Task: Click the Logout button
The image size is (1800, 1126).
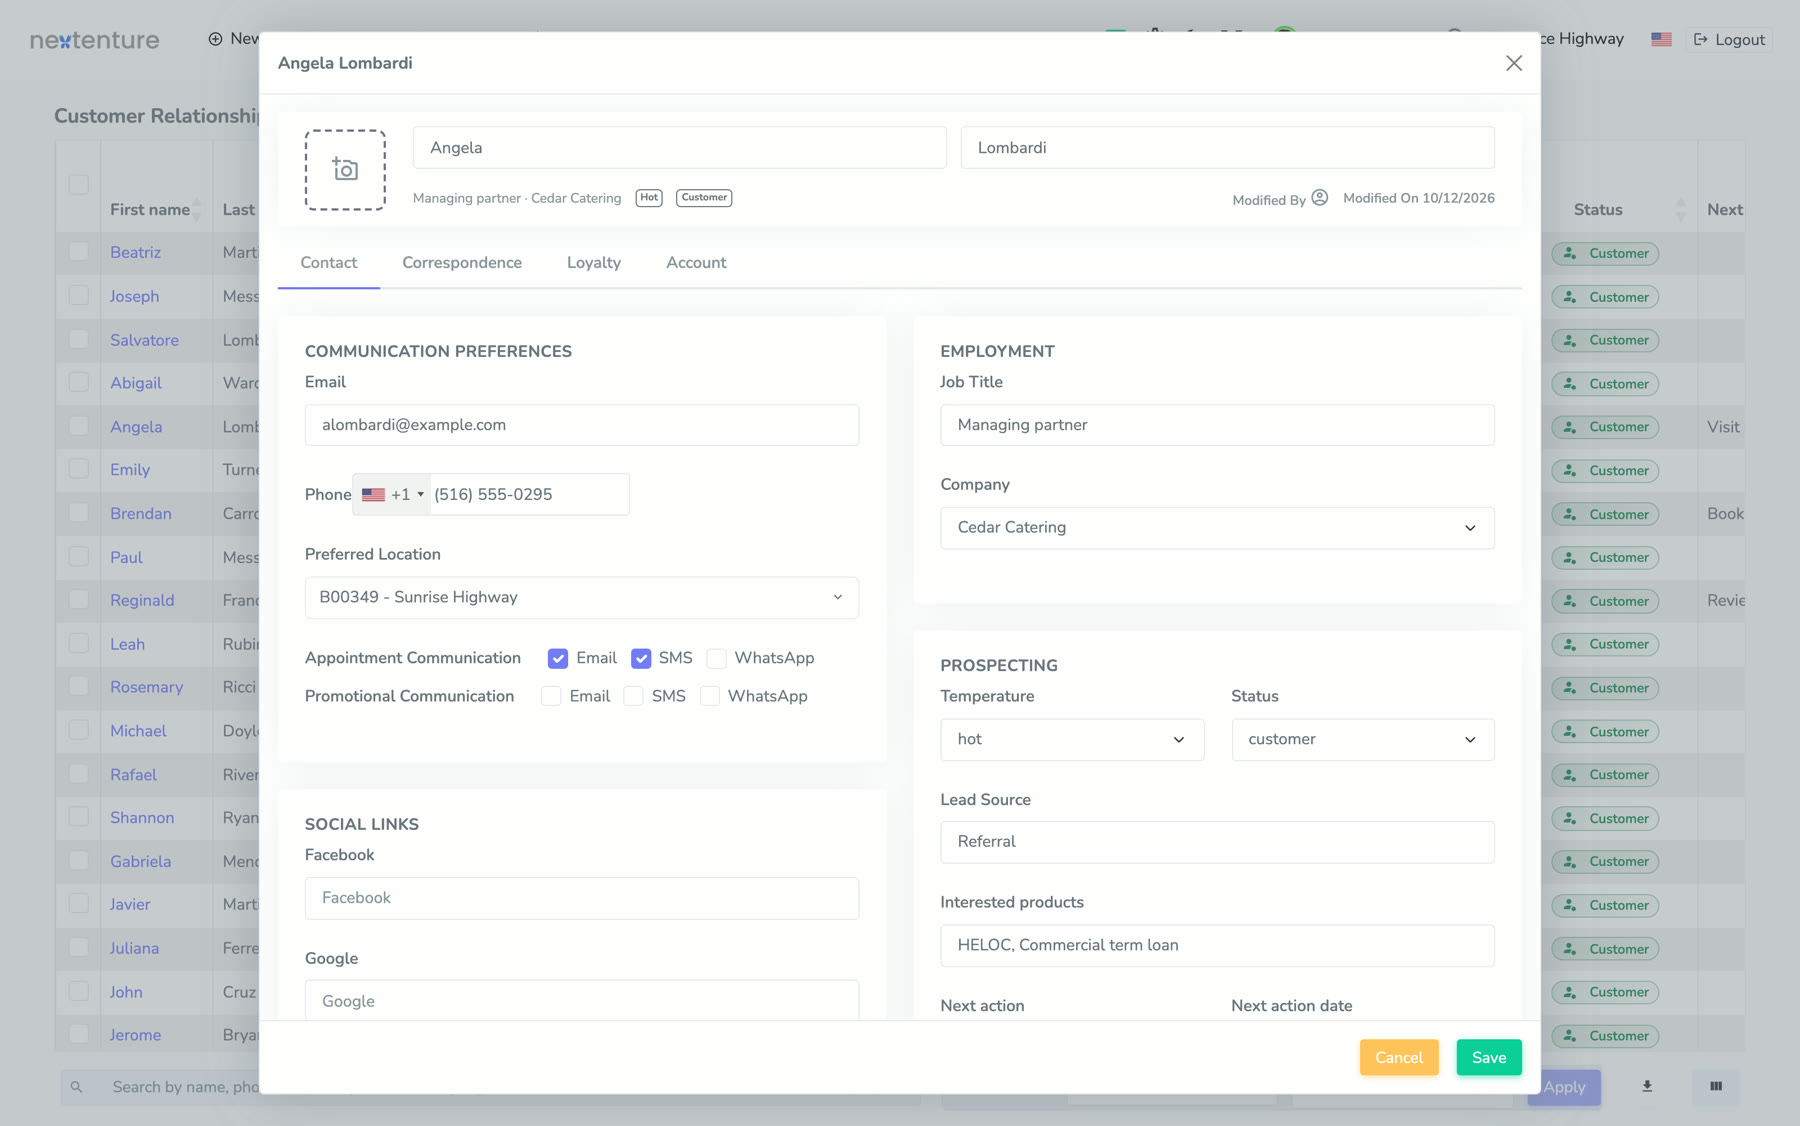Action: pos(1729,40)
